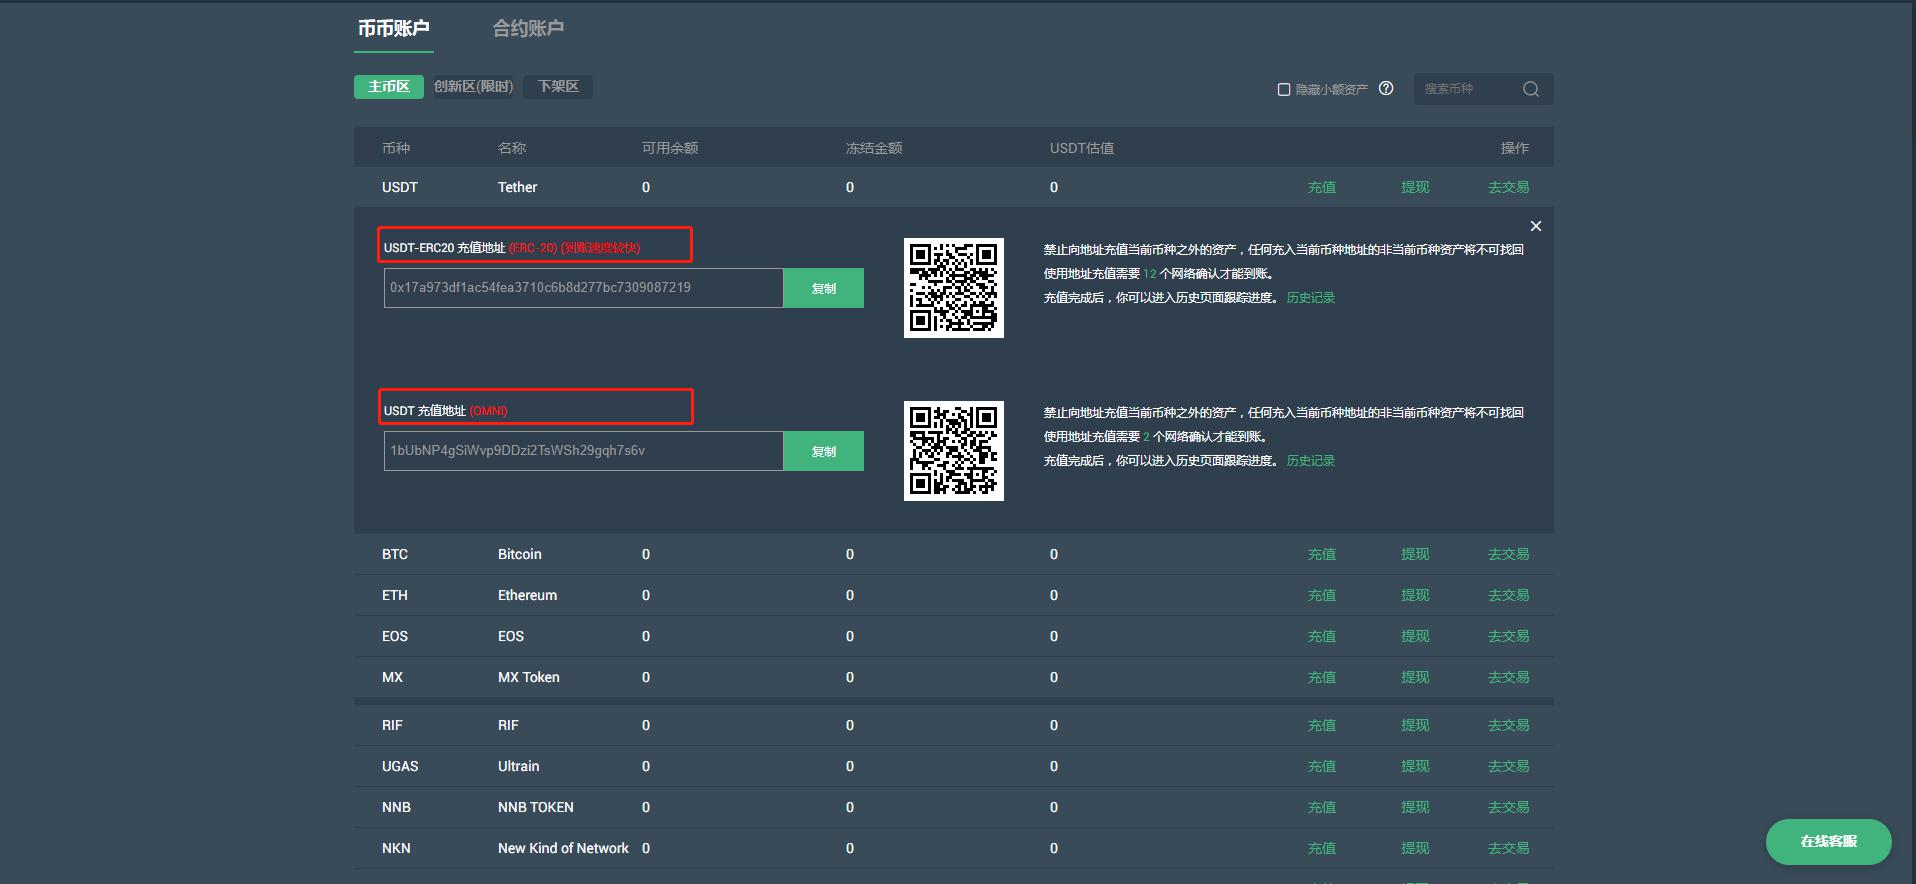The height and width of the screenshot is (884, 1916).
Task: Click the USDT估值 column header
Action: point(1082,148)
